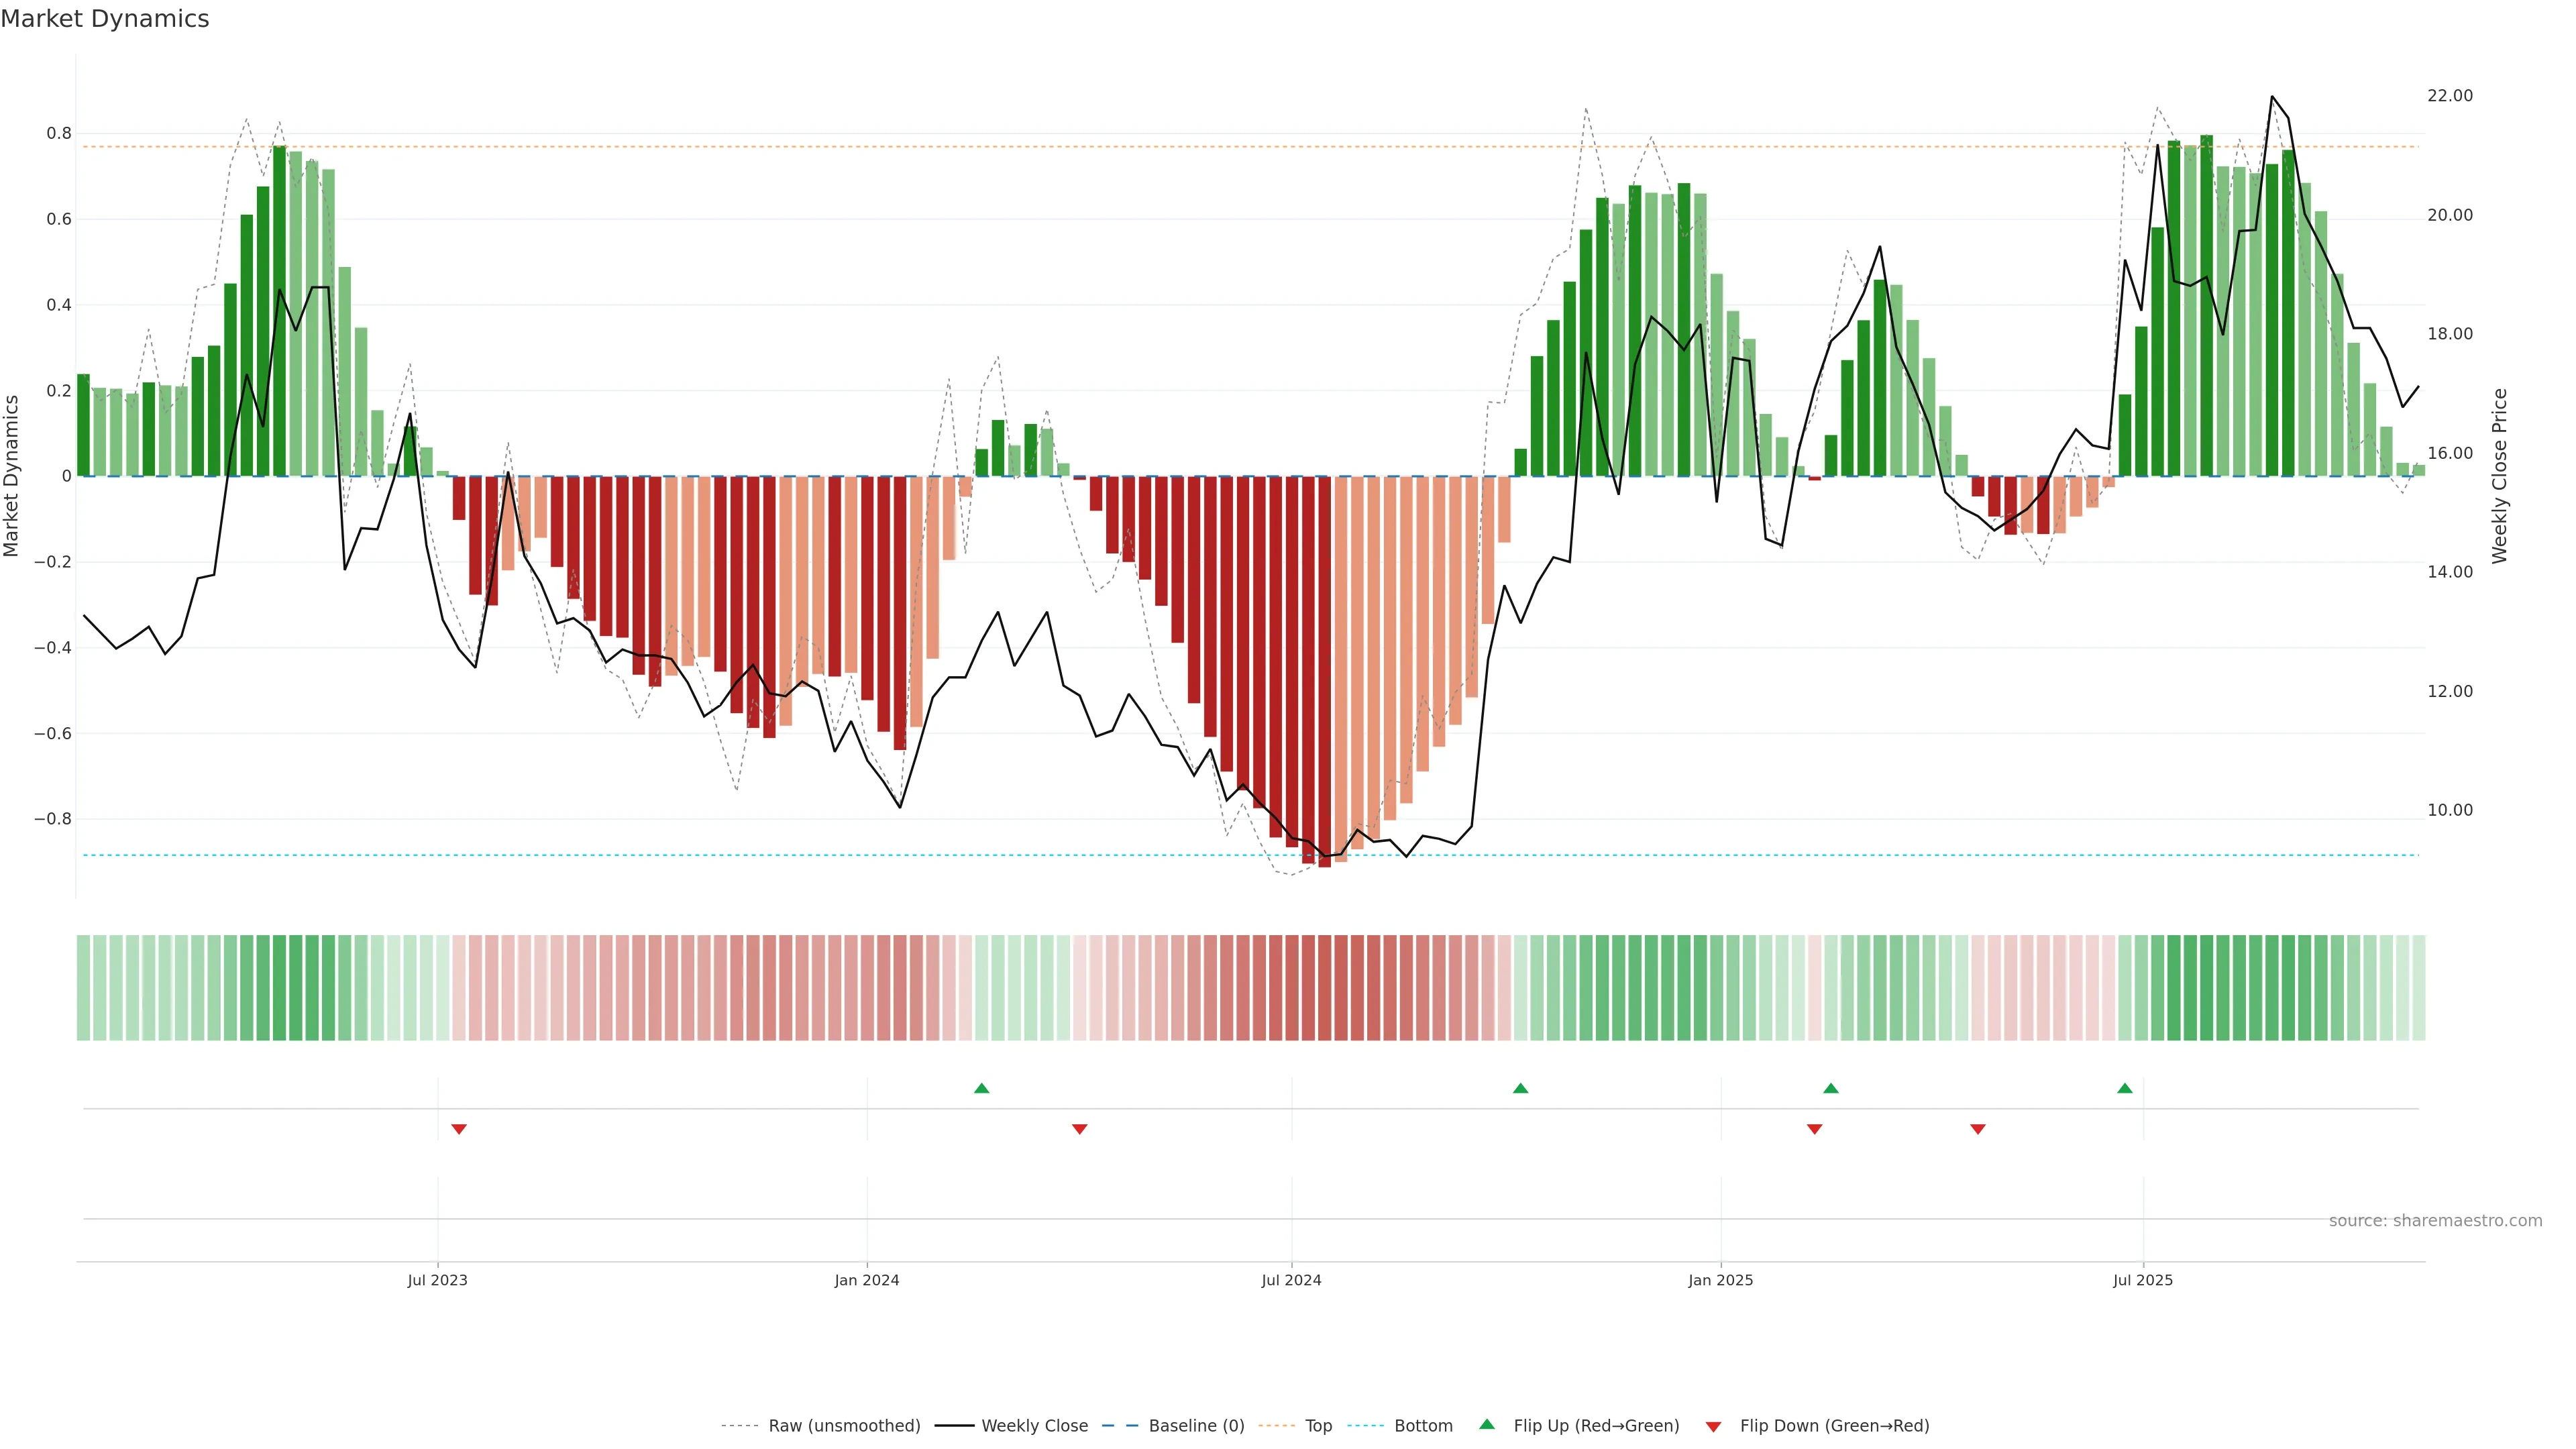This screenshot has height=1449, width=2576.
Task: Click the red triangle icon in the Flip Down legend
Action: point(1713,1426)
